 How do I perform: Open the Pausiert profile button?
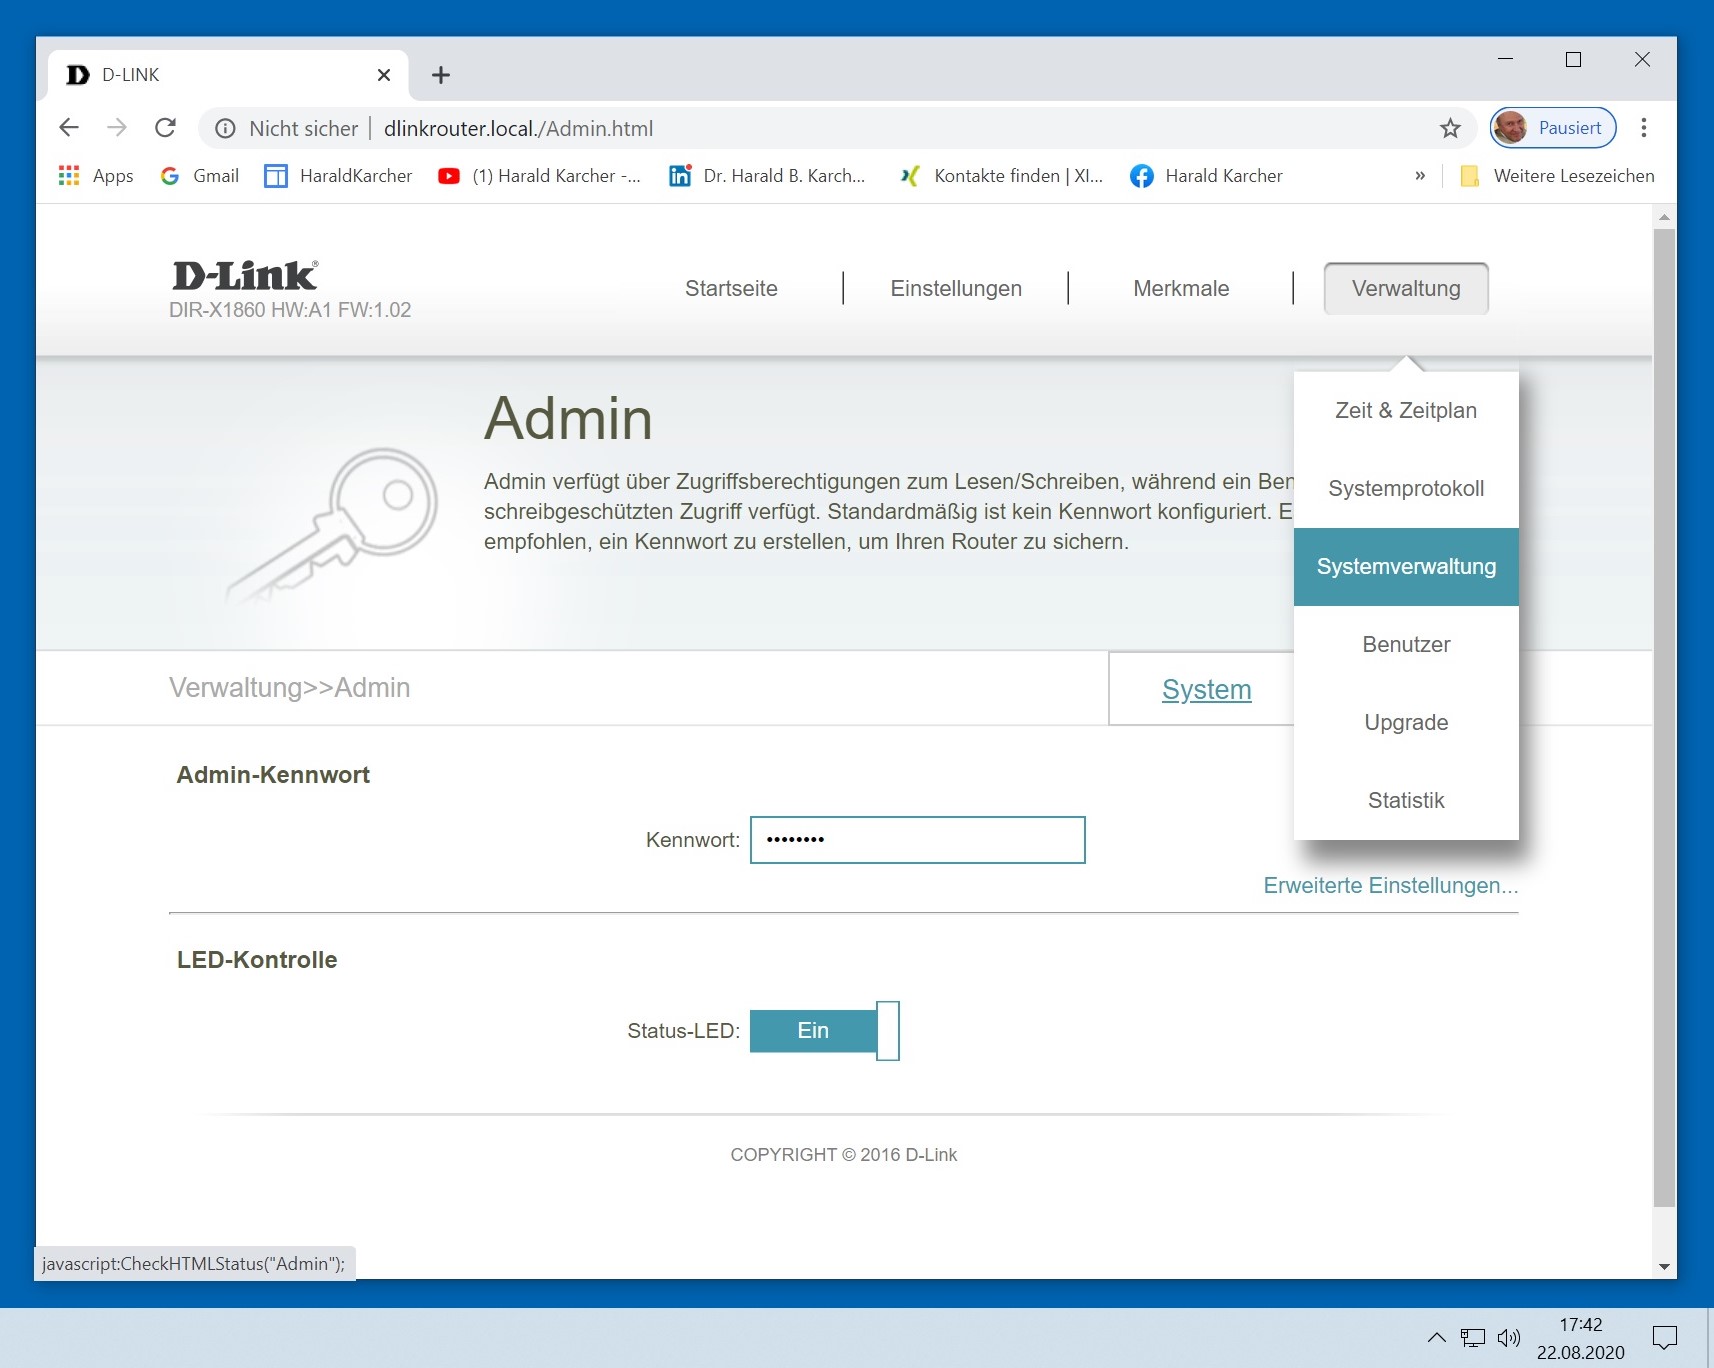point(1553,128)
